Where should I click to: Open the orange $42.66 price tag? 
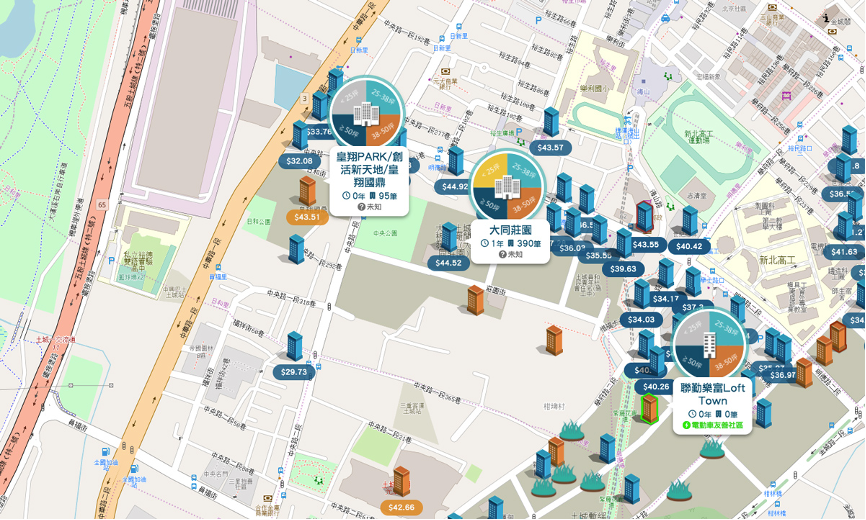402,507
